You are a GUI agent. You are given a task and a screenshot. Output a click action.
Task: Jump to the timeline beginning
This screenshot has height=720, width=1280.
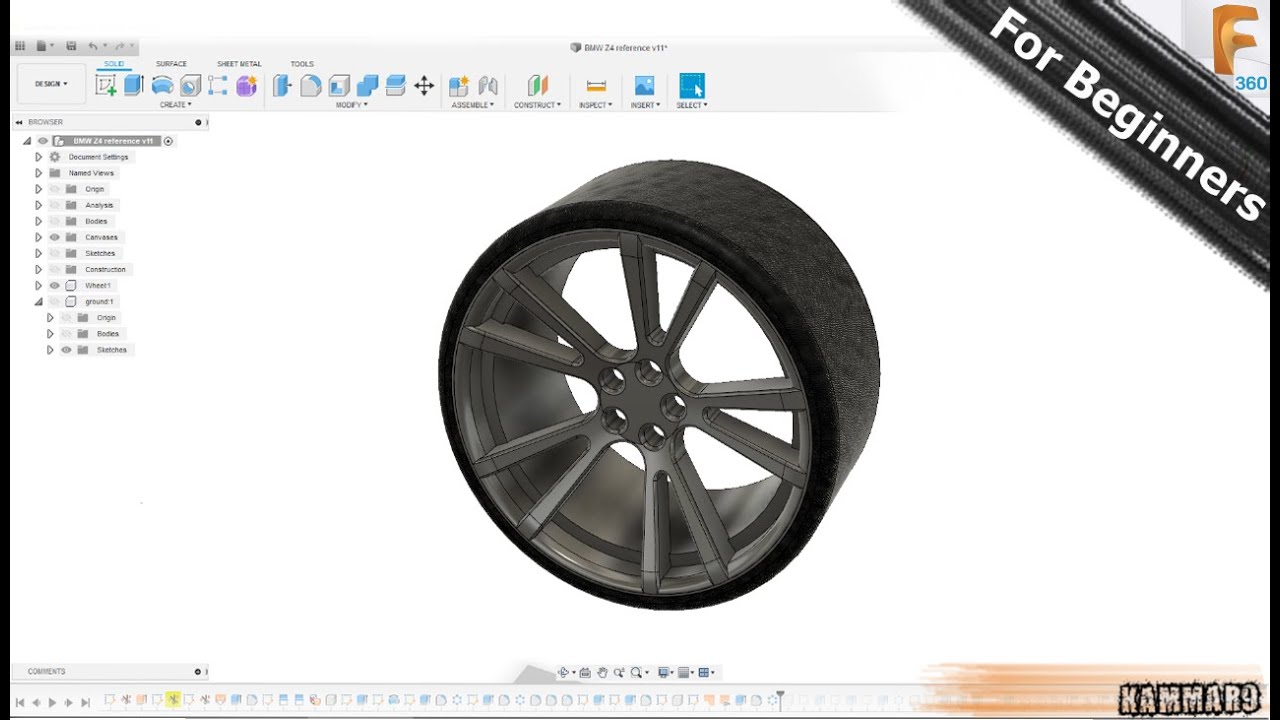[19, 702]
